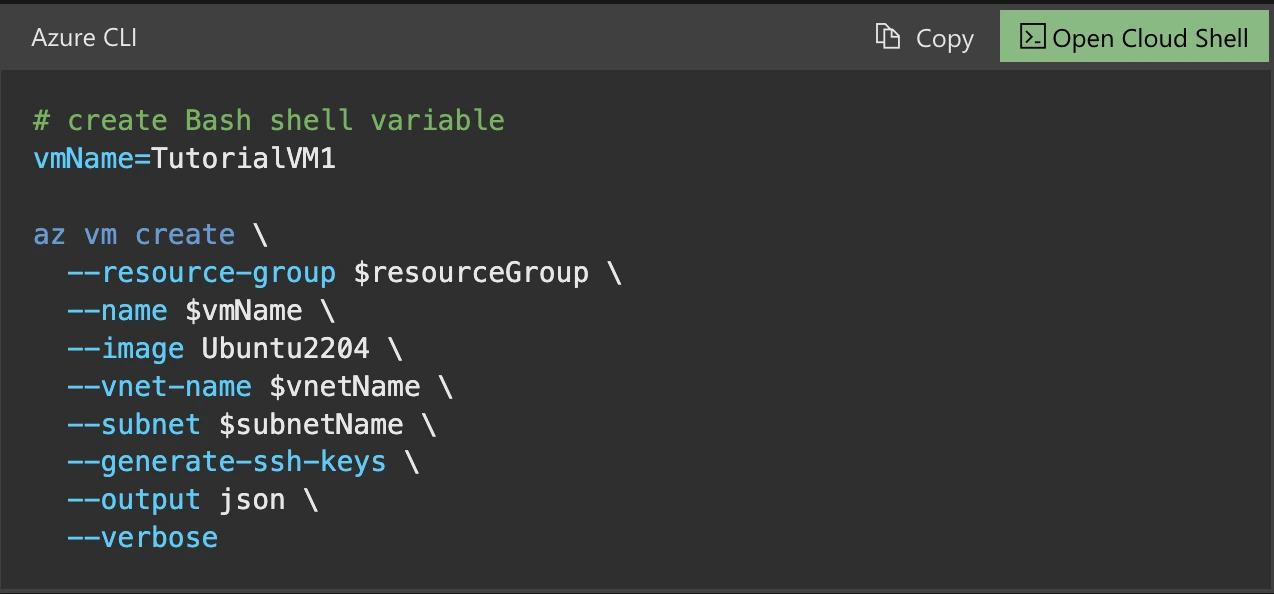The width and height of the screenshot is (1274, 594).
Task: Click the TutorialVM1 value text
Action: coord(243,158)
